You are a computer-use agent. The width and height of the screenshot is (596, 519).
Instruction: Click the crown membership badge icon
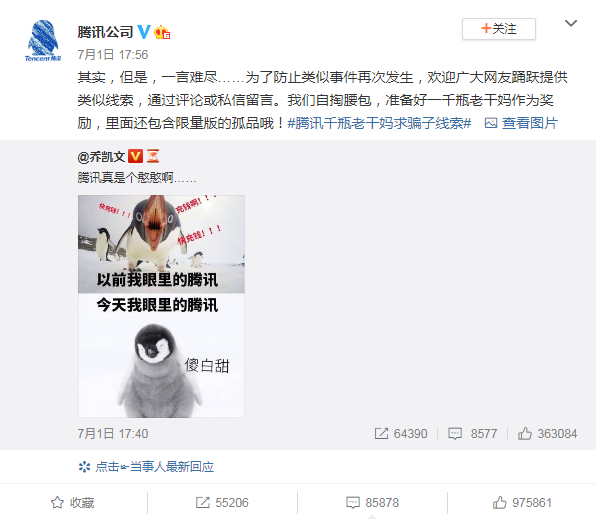(162, 32)
